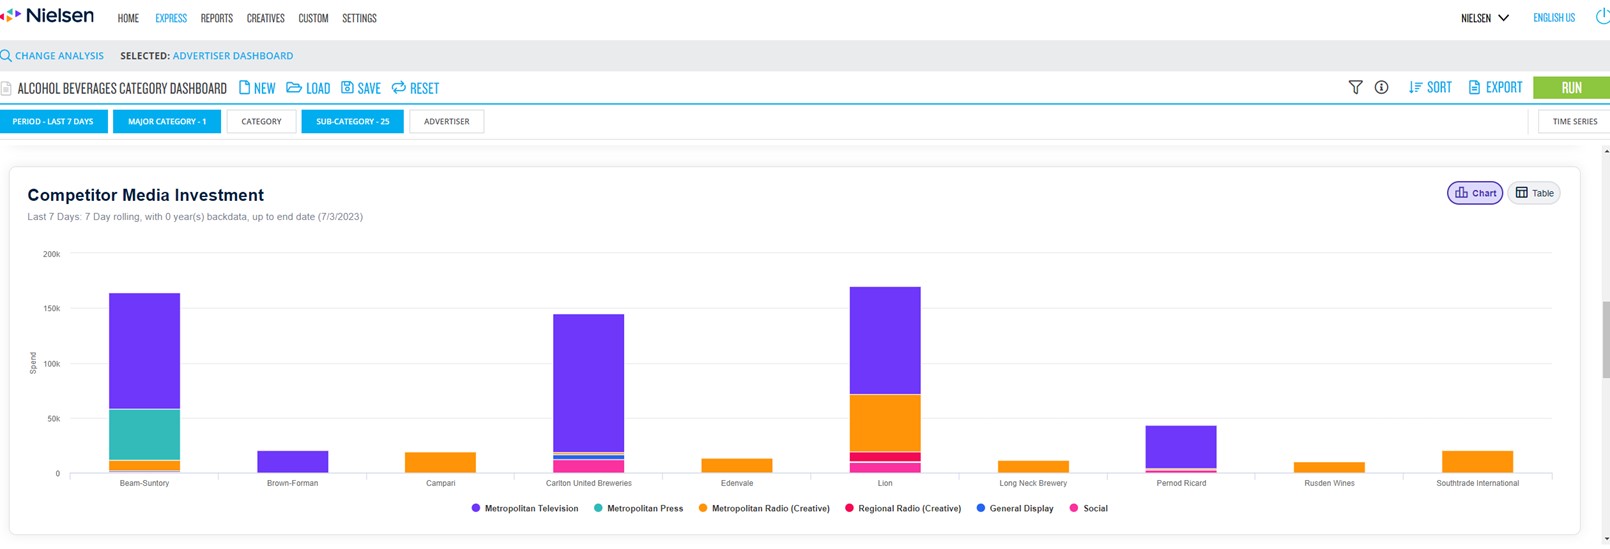Click the Save disk icon
1610x549 pixels.
347,88
